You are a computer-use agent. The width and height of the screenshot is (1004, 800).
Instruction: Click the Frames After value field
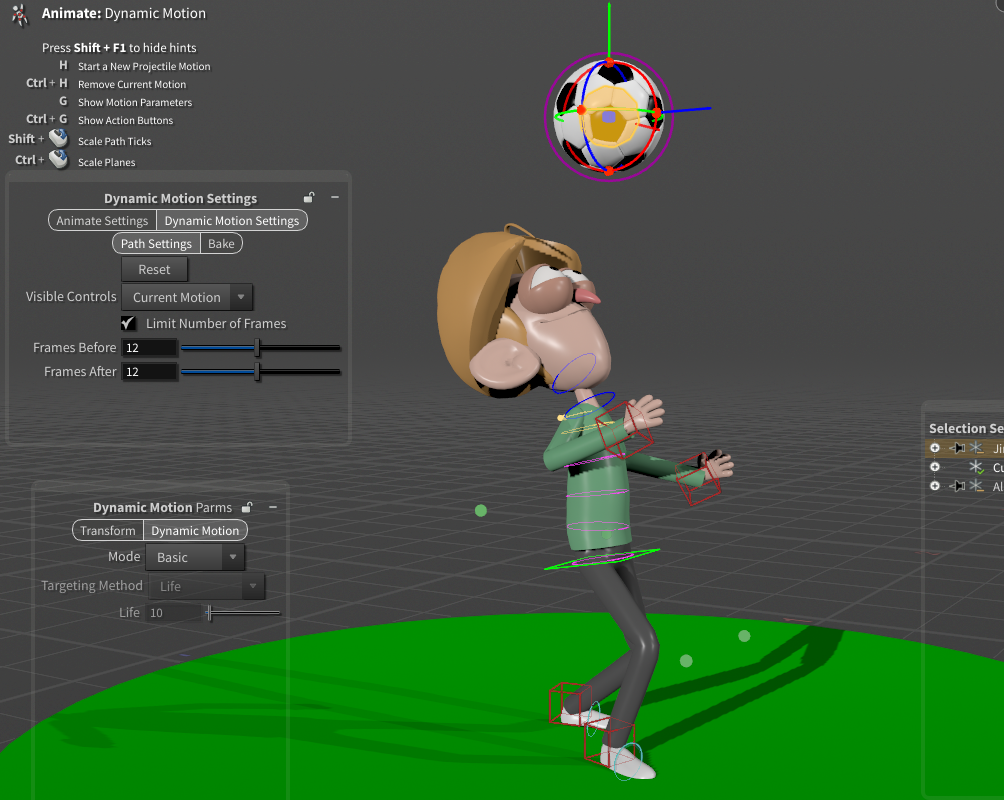(x=149, y=371)
